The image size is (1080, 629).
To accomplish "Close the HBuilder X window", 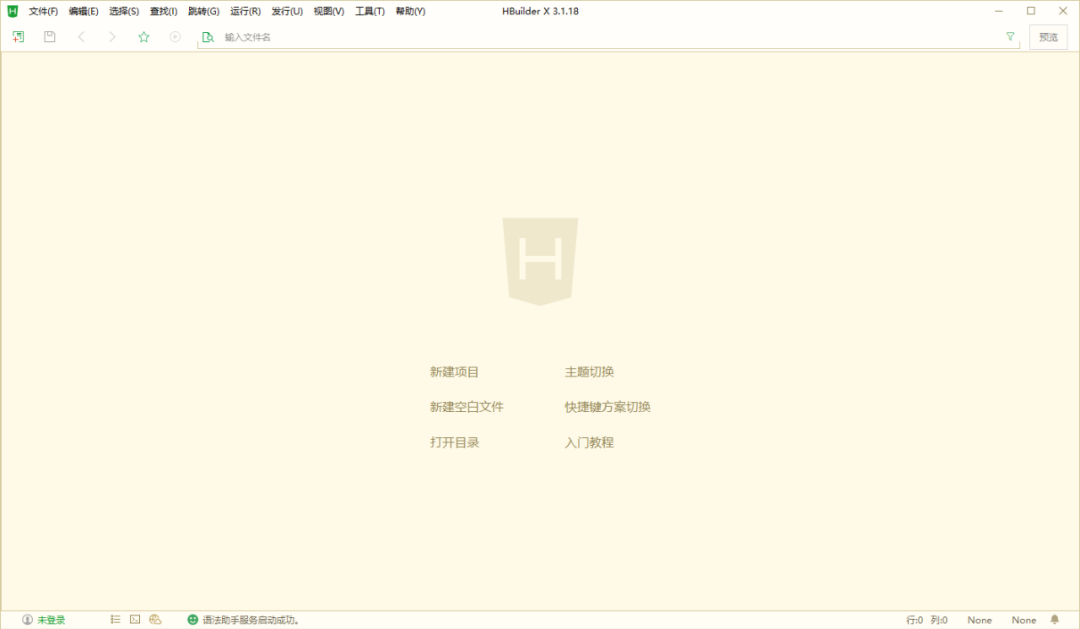I will 1063,11.
